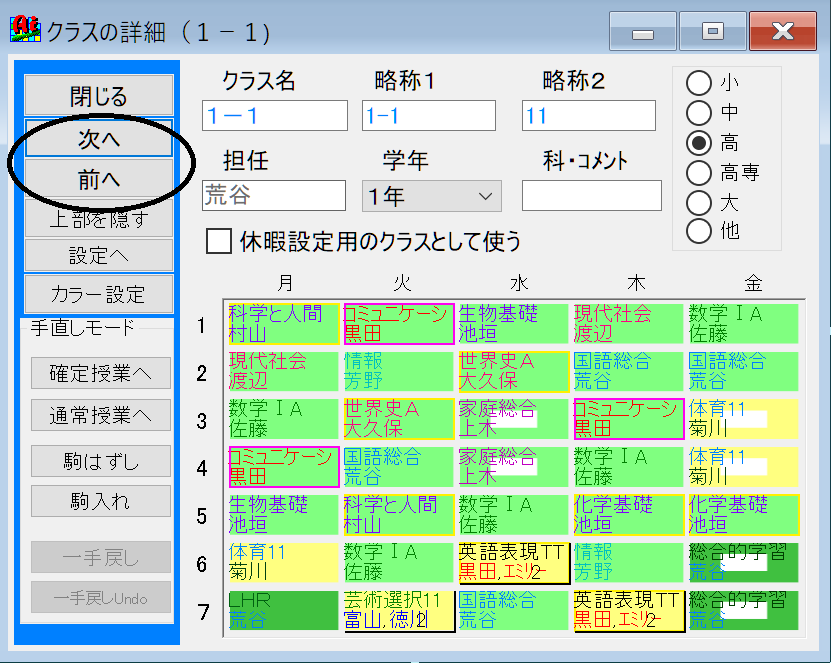831x663 pixels.
Task: Select the 高 radio button
Action: coord(699,143)
